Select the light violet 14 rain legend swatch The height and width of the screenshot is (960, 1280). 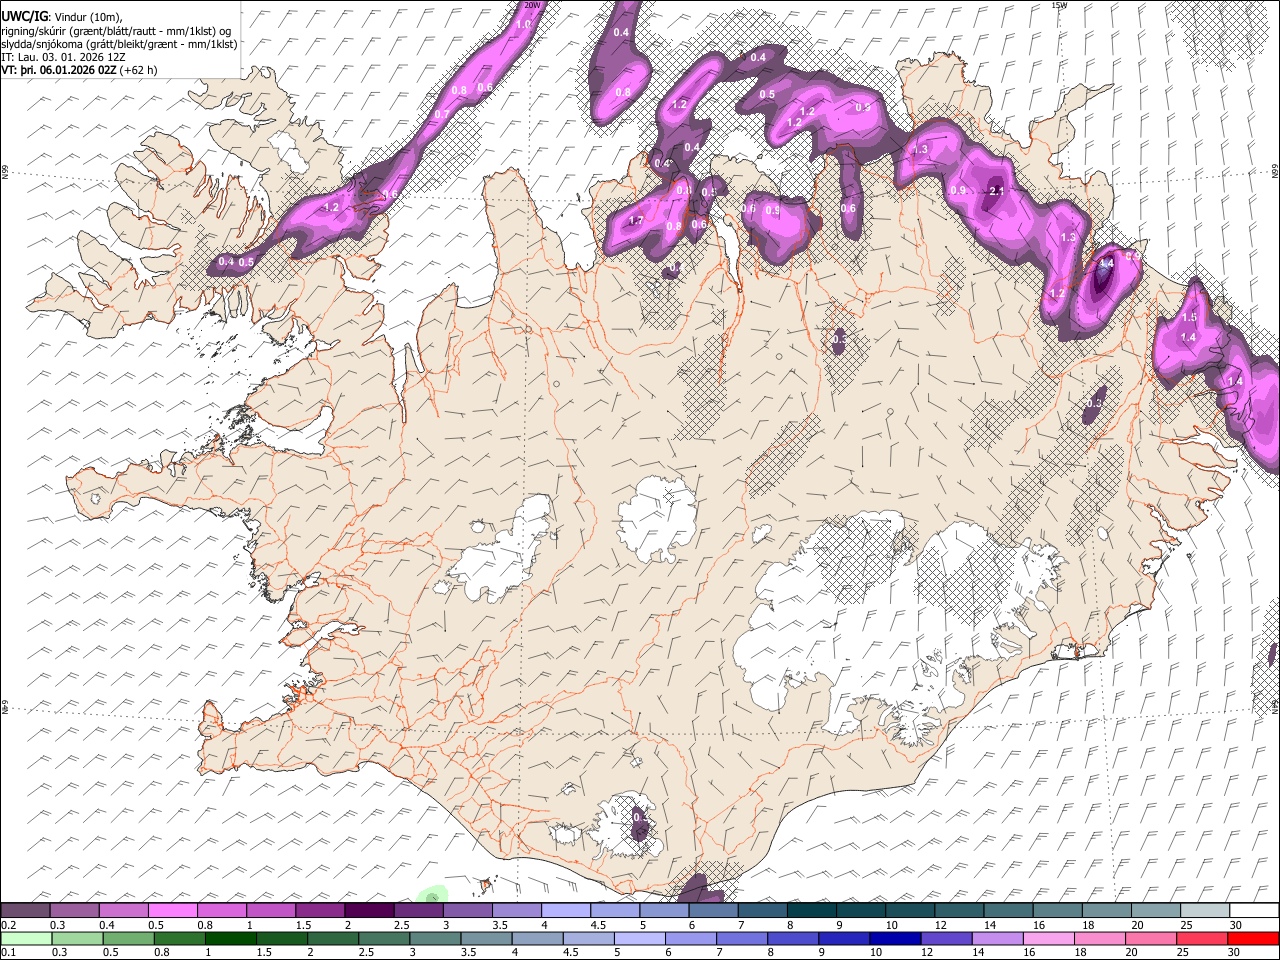point(996,938)
